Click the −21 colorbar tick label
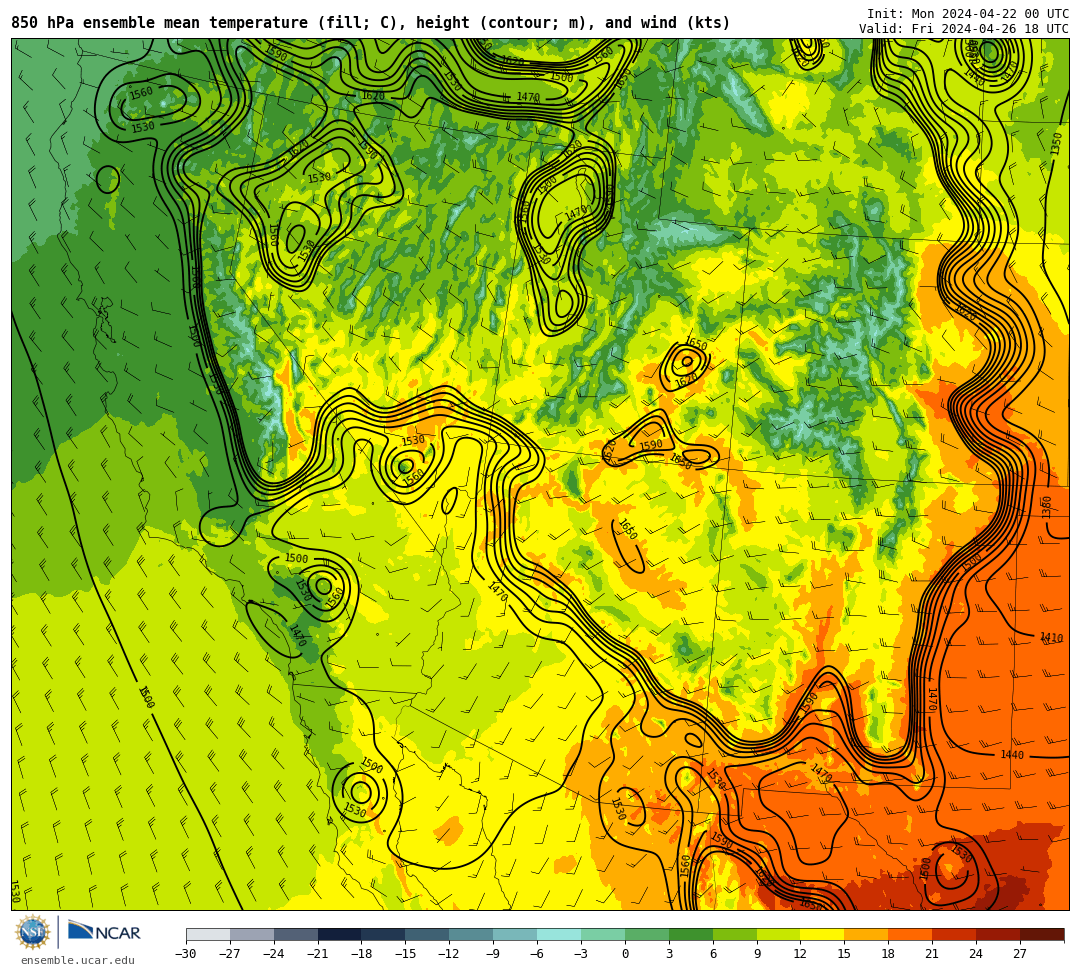The image size is (1080, 973). (x=318, y=954)
